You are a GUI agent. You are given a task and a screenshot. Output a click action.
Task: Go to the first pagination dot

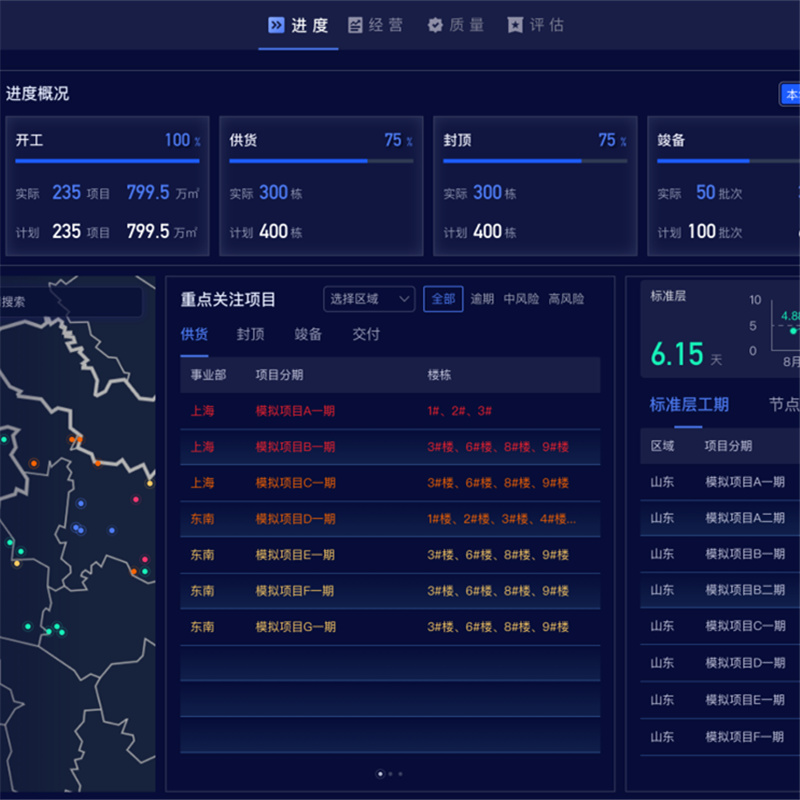tap(380, 774)
